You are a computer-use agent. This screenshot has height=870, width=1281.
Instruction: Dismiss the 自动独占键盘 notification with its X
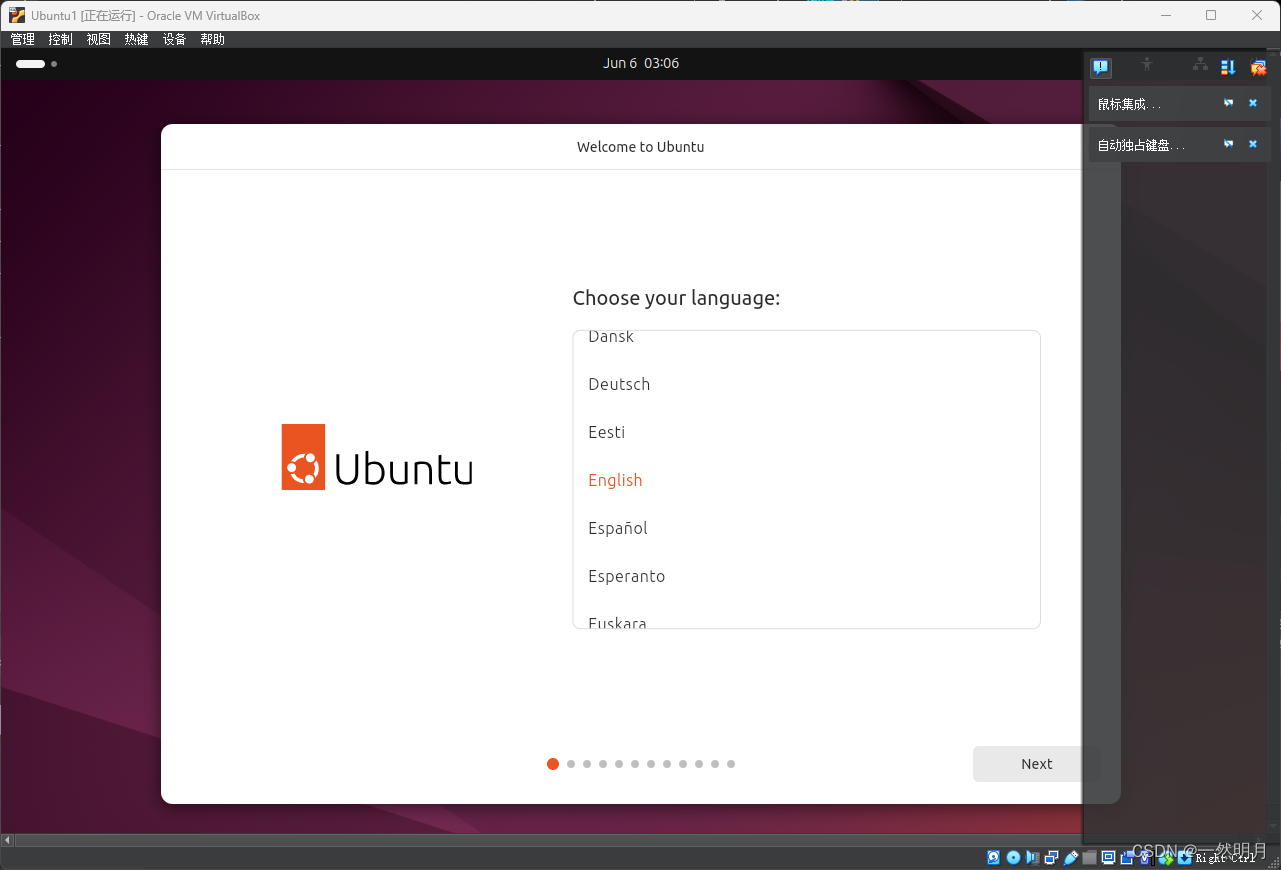(1253, 144)
